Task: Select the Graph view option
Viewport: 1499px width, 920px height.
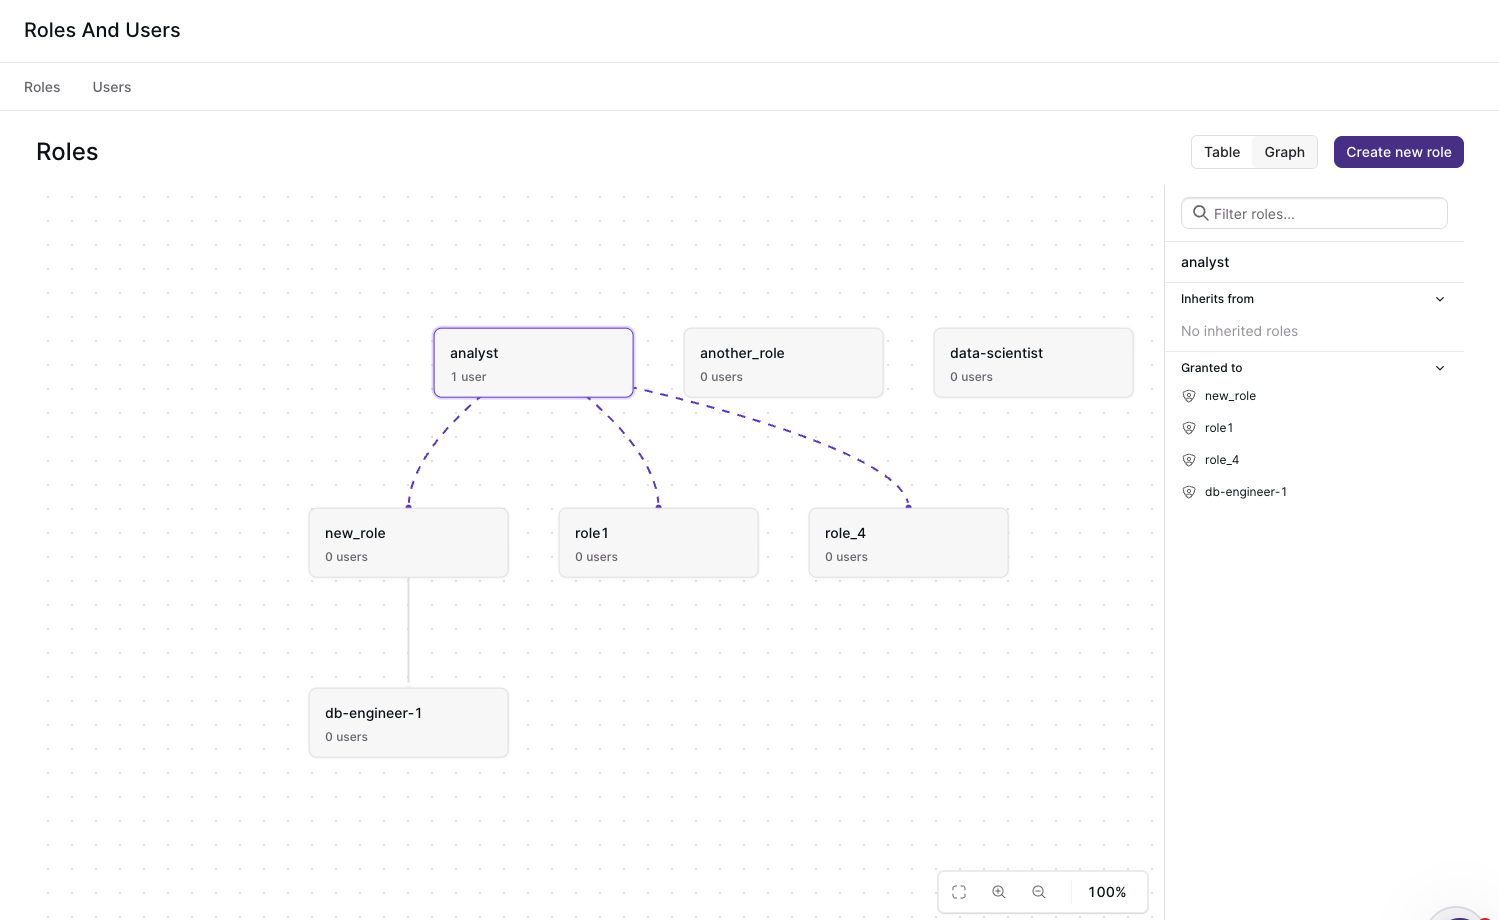Action: 1284,151
